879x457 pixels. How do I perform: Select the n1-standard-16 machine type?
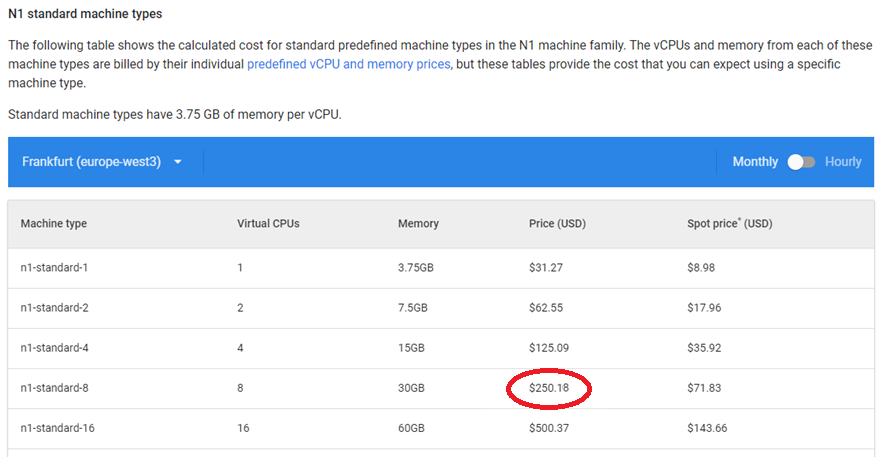(x=58, y=428)
